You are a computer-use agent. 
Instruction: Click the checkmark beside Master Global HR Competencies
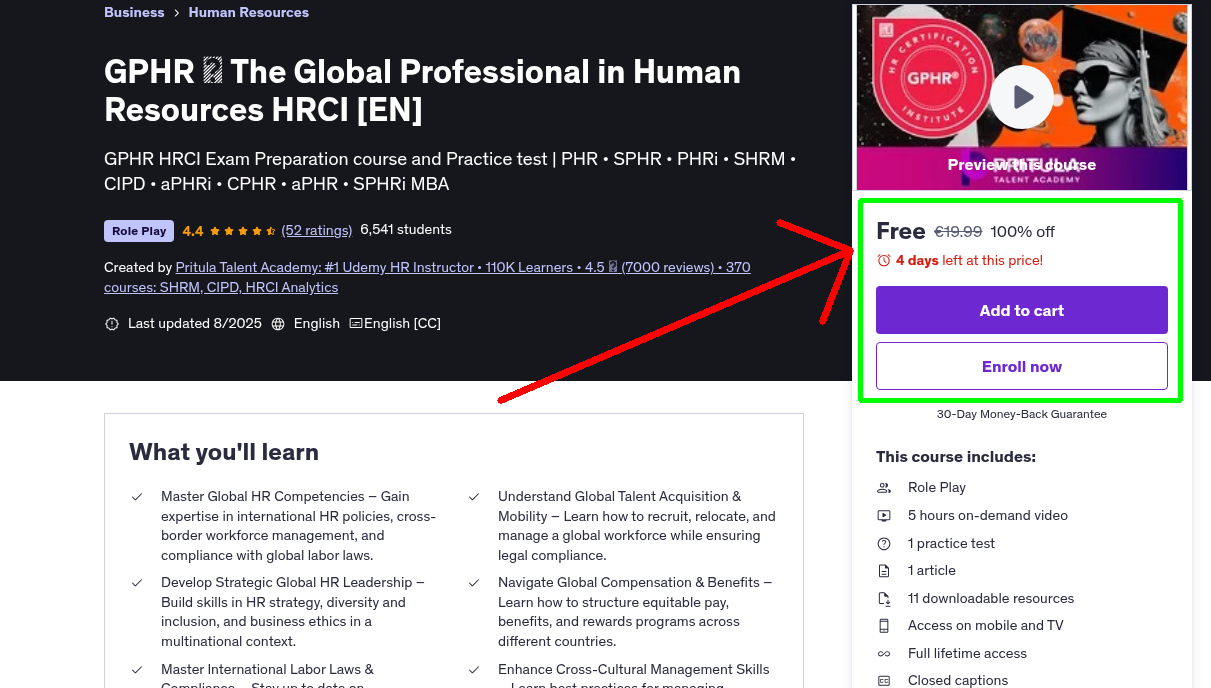pyautogui.click(x=137, y=497)
